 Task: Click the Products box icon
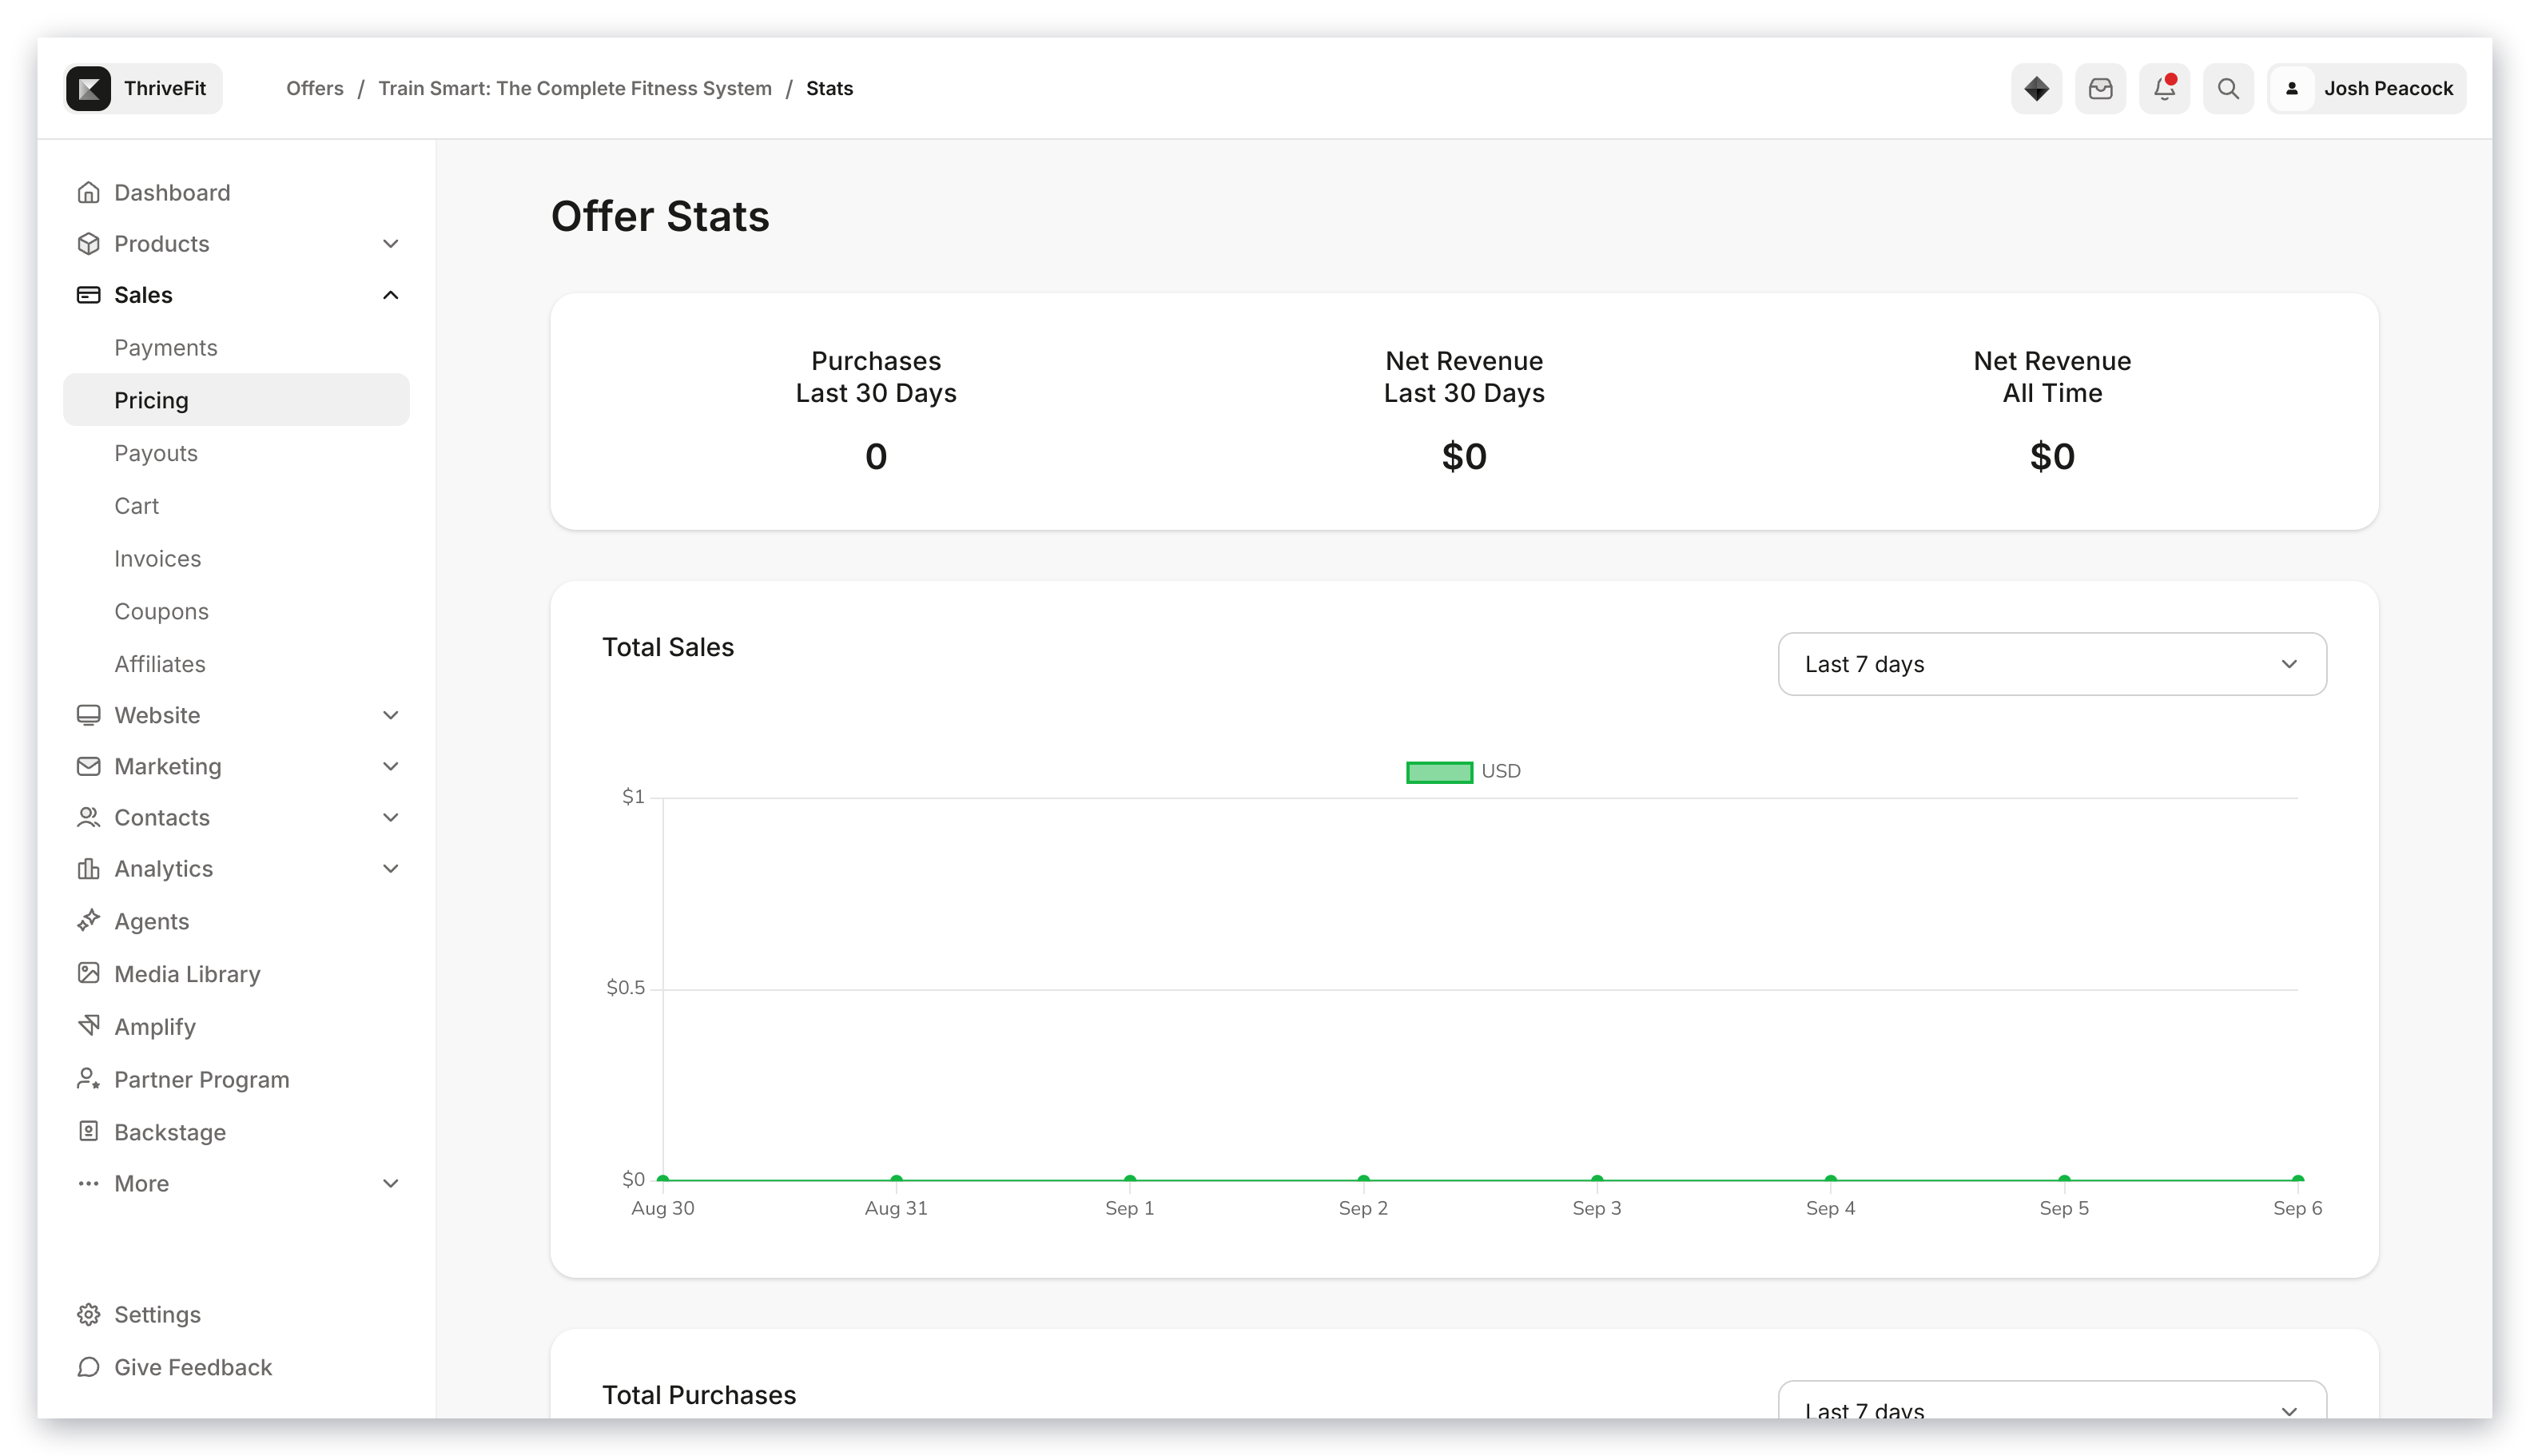click(88, 243)
